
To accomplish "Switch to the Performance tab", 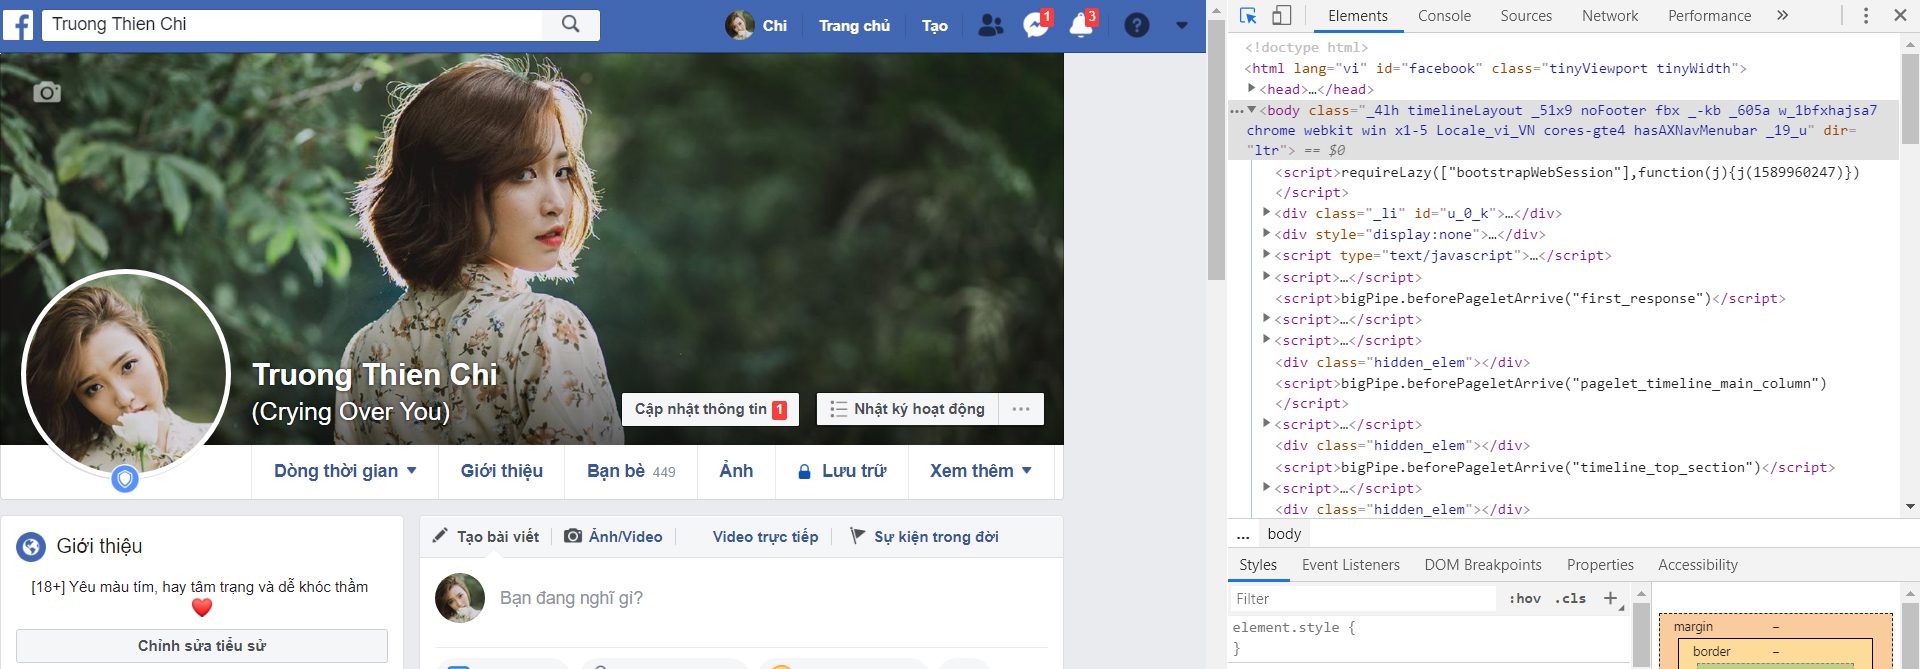I will [x=1709, y=16].
